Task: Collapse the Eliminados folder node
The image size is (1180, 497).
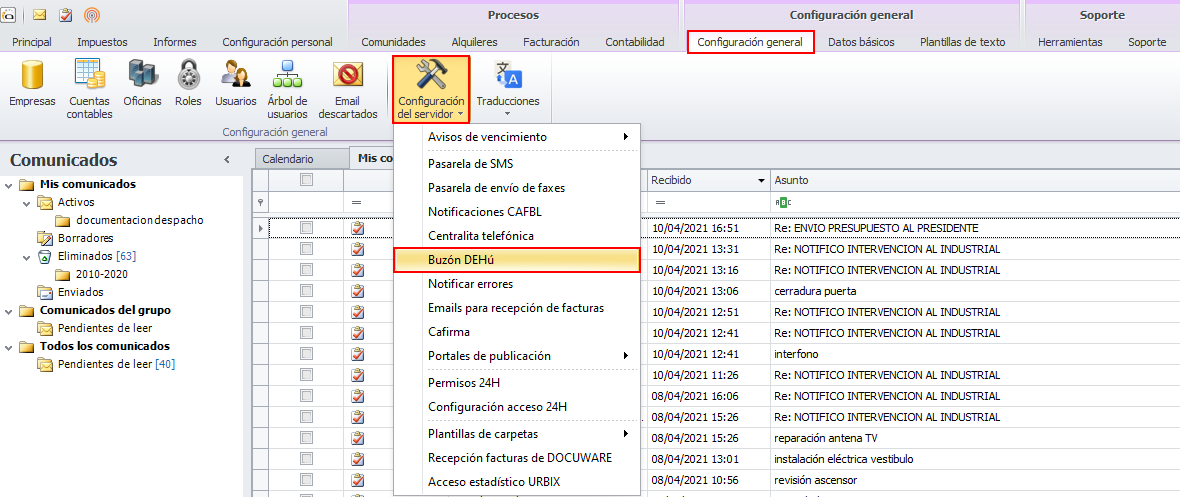Action: point(27,256)
